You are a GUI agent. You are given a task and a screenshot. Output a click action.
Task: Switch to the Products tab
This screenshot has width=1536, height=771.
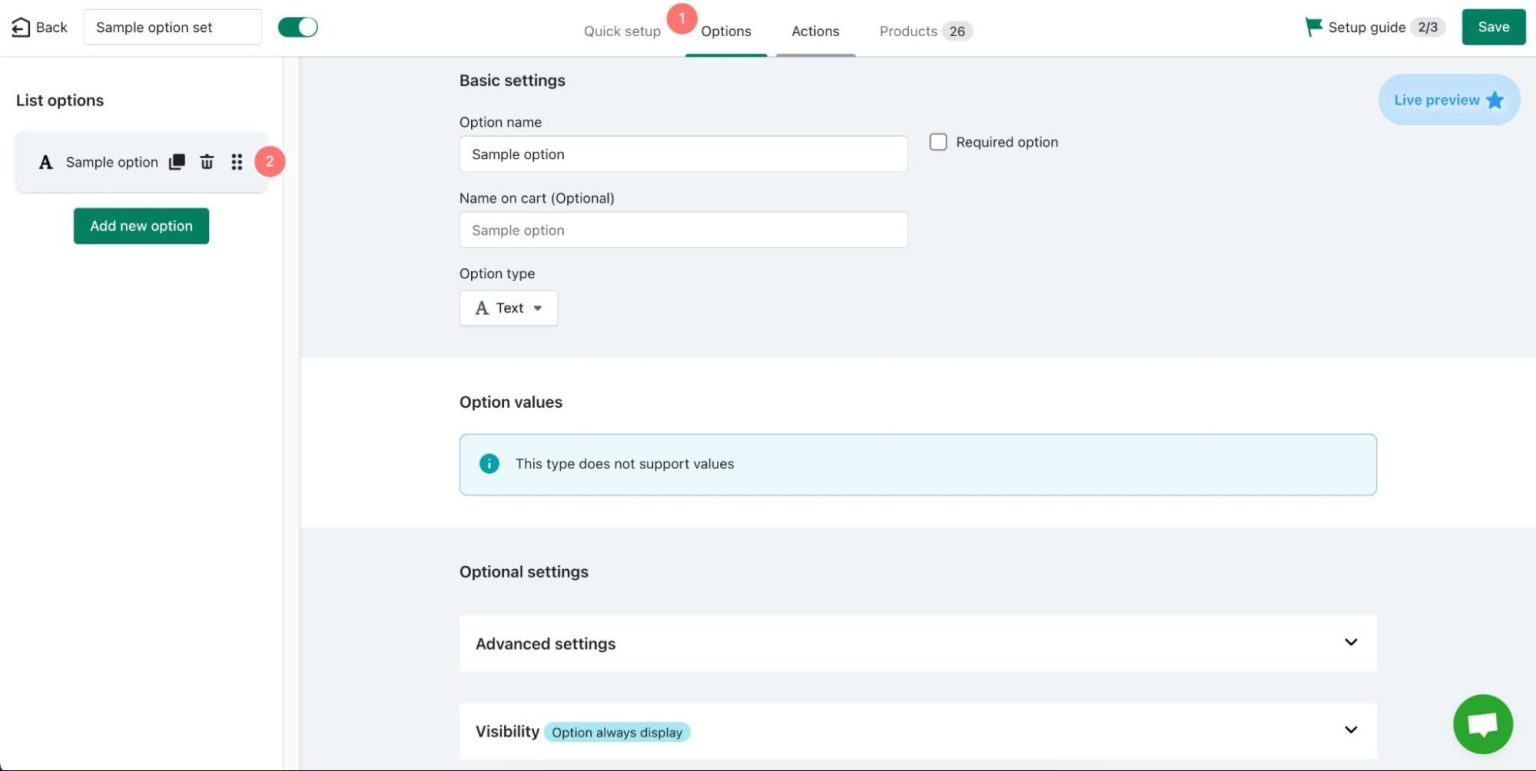(x=907, y=31)
